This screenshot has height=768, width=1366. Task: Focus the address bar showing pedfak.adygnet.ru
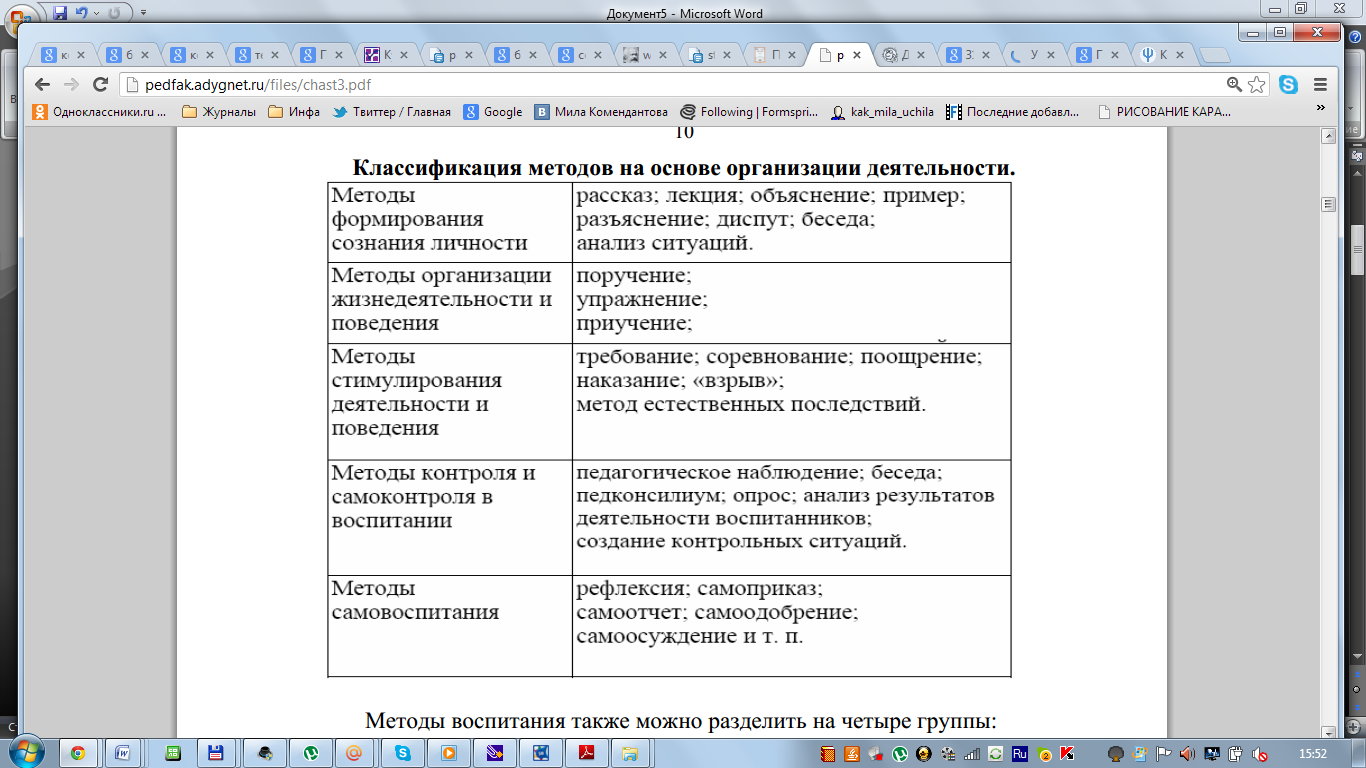[670, 85]
